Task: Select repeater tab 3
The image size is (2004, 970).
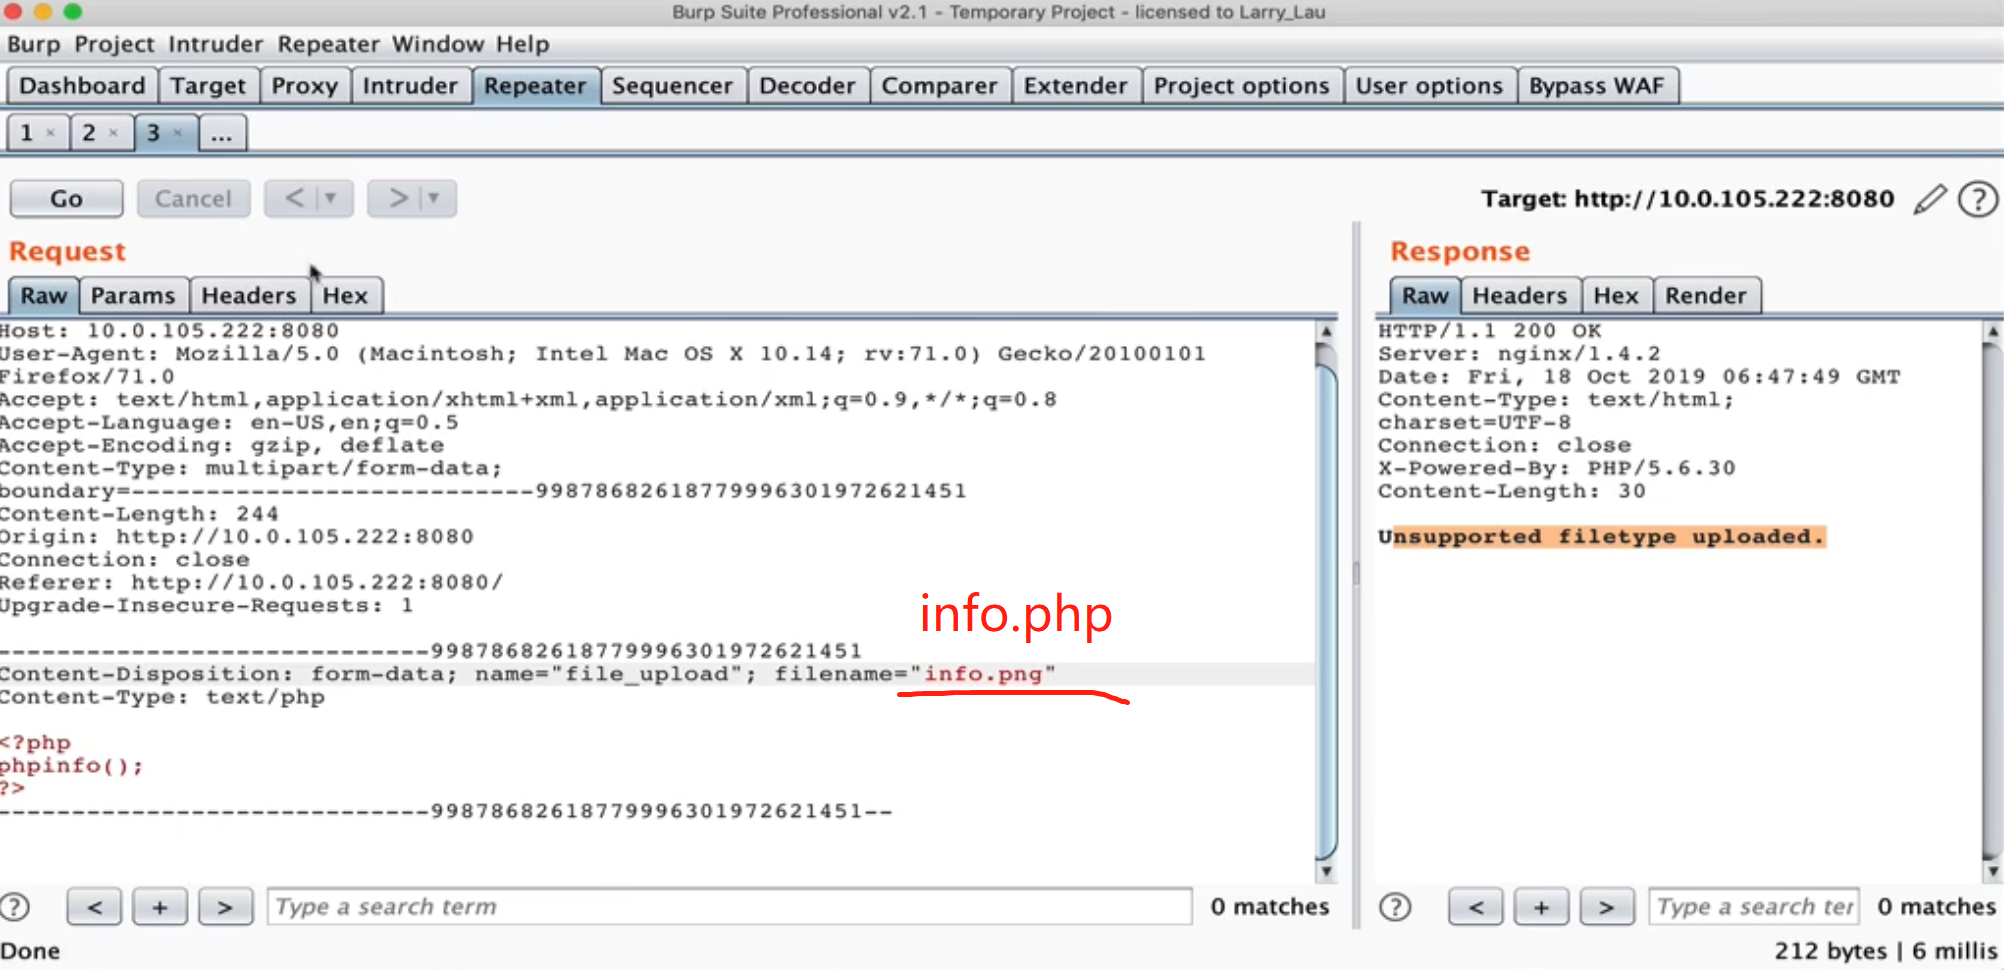Action: point(154,133)
